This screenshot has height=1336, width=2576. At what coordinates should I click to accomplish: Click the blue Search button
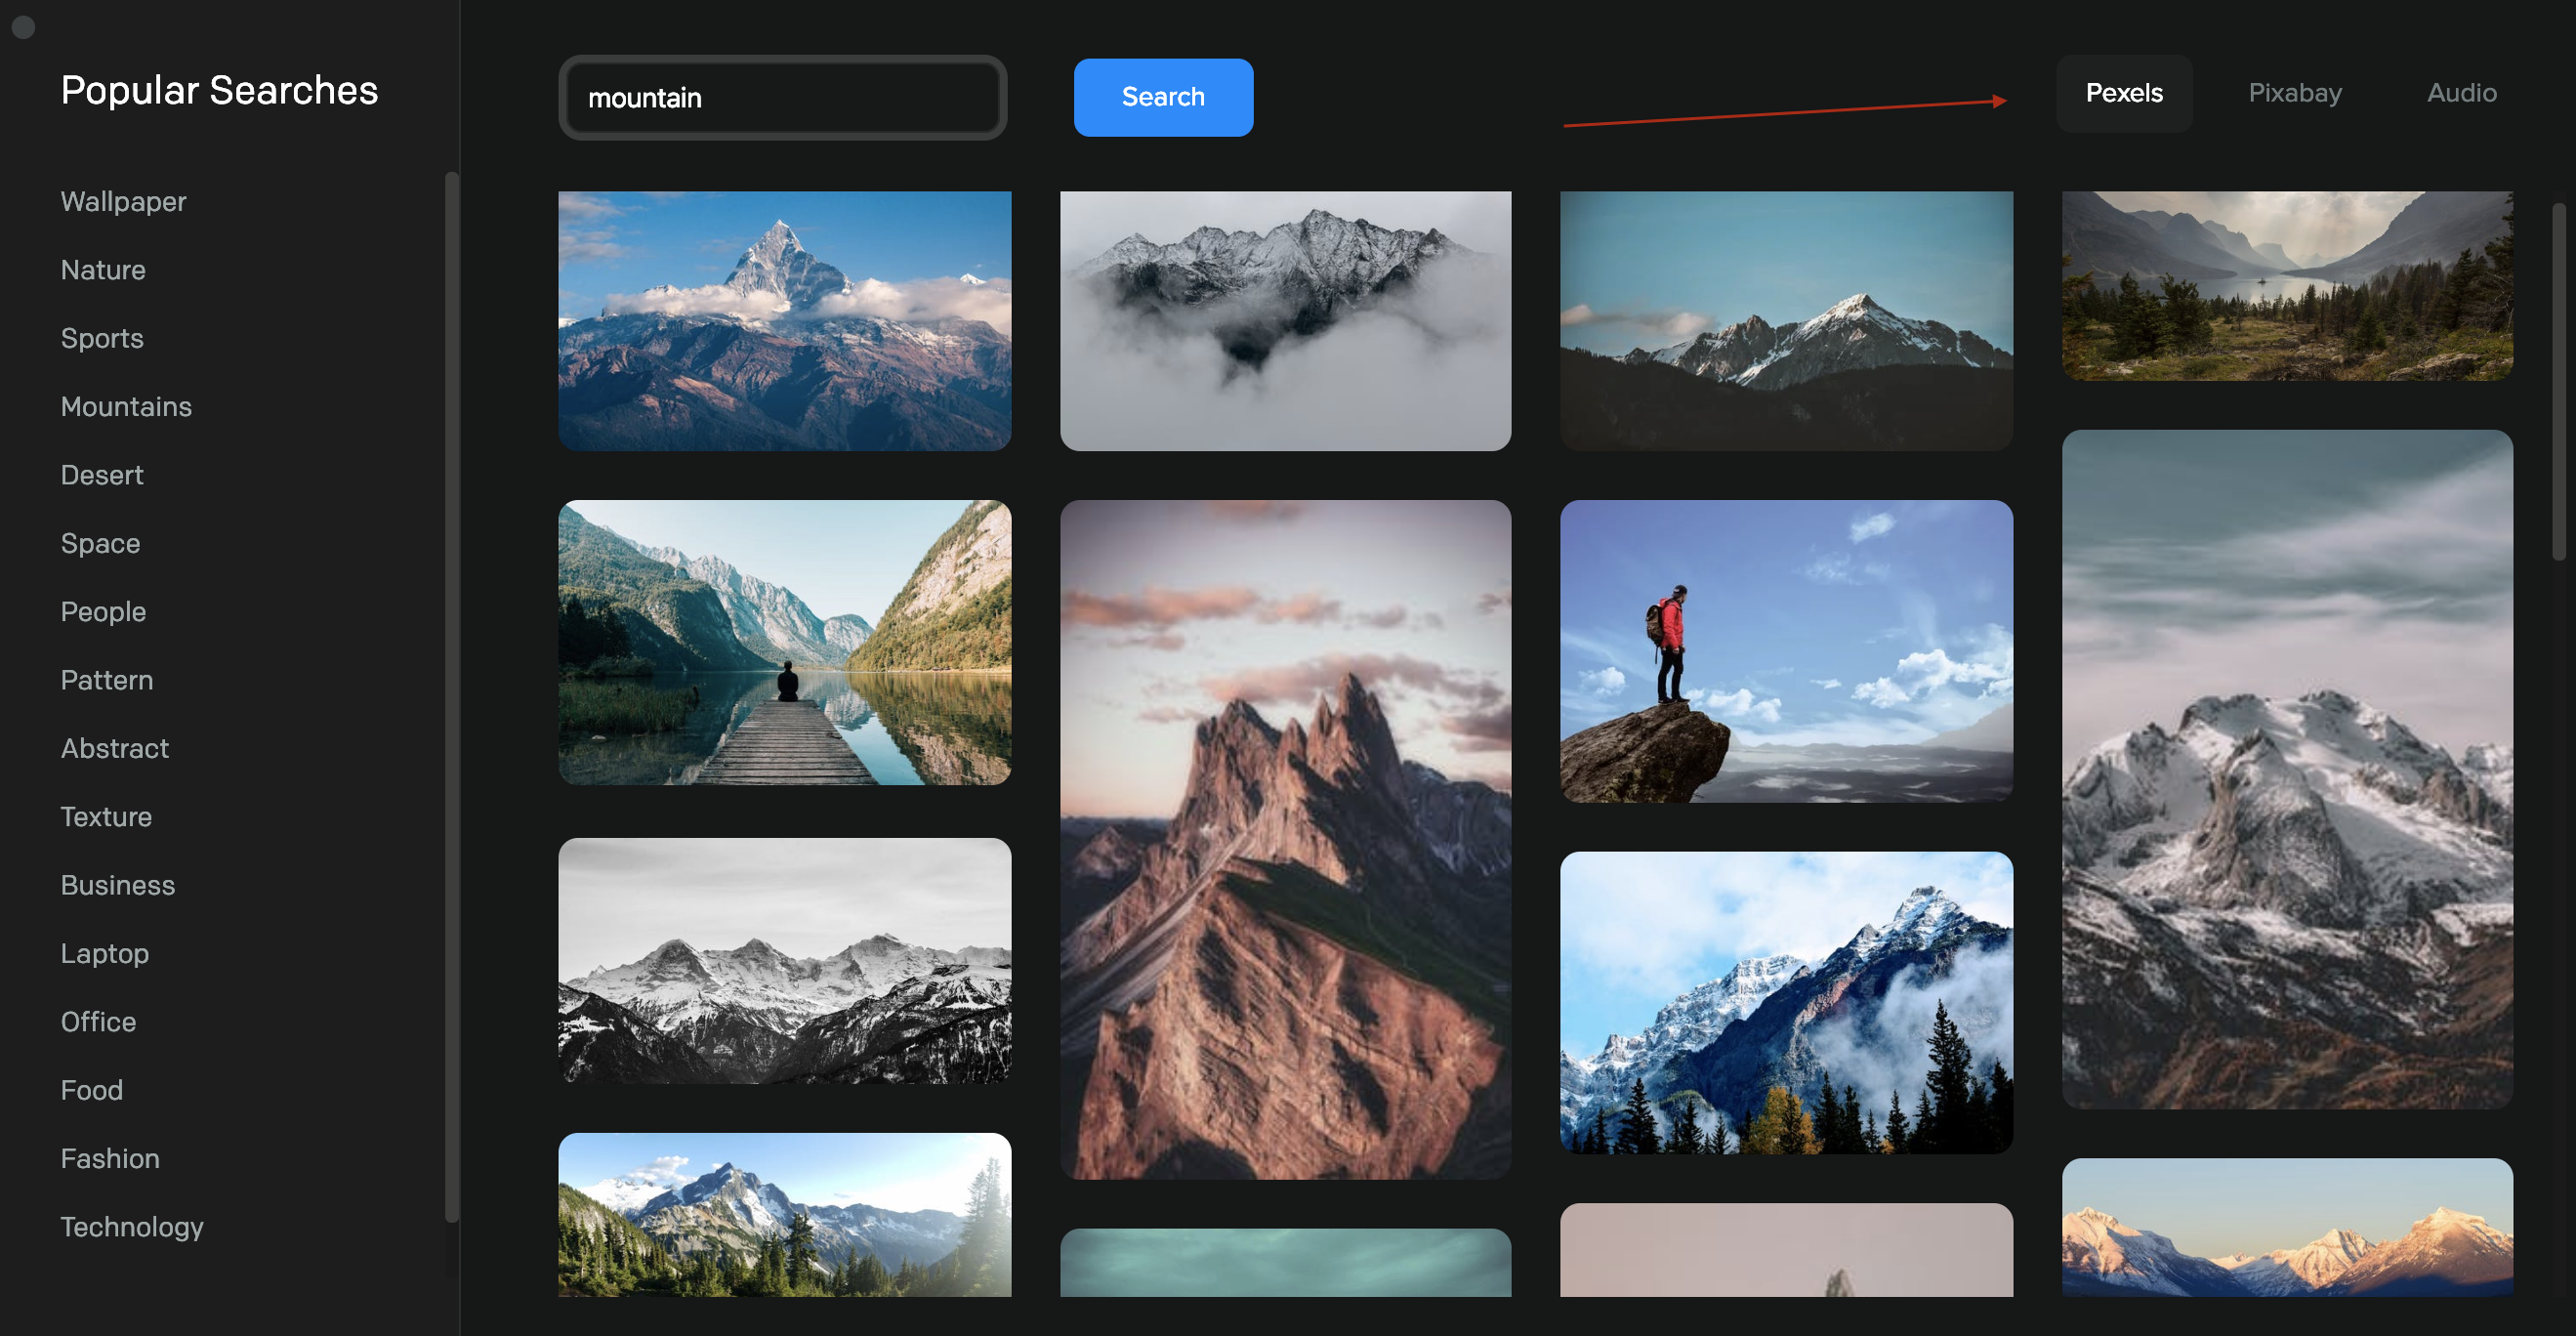(1163, 97)
